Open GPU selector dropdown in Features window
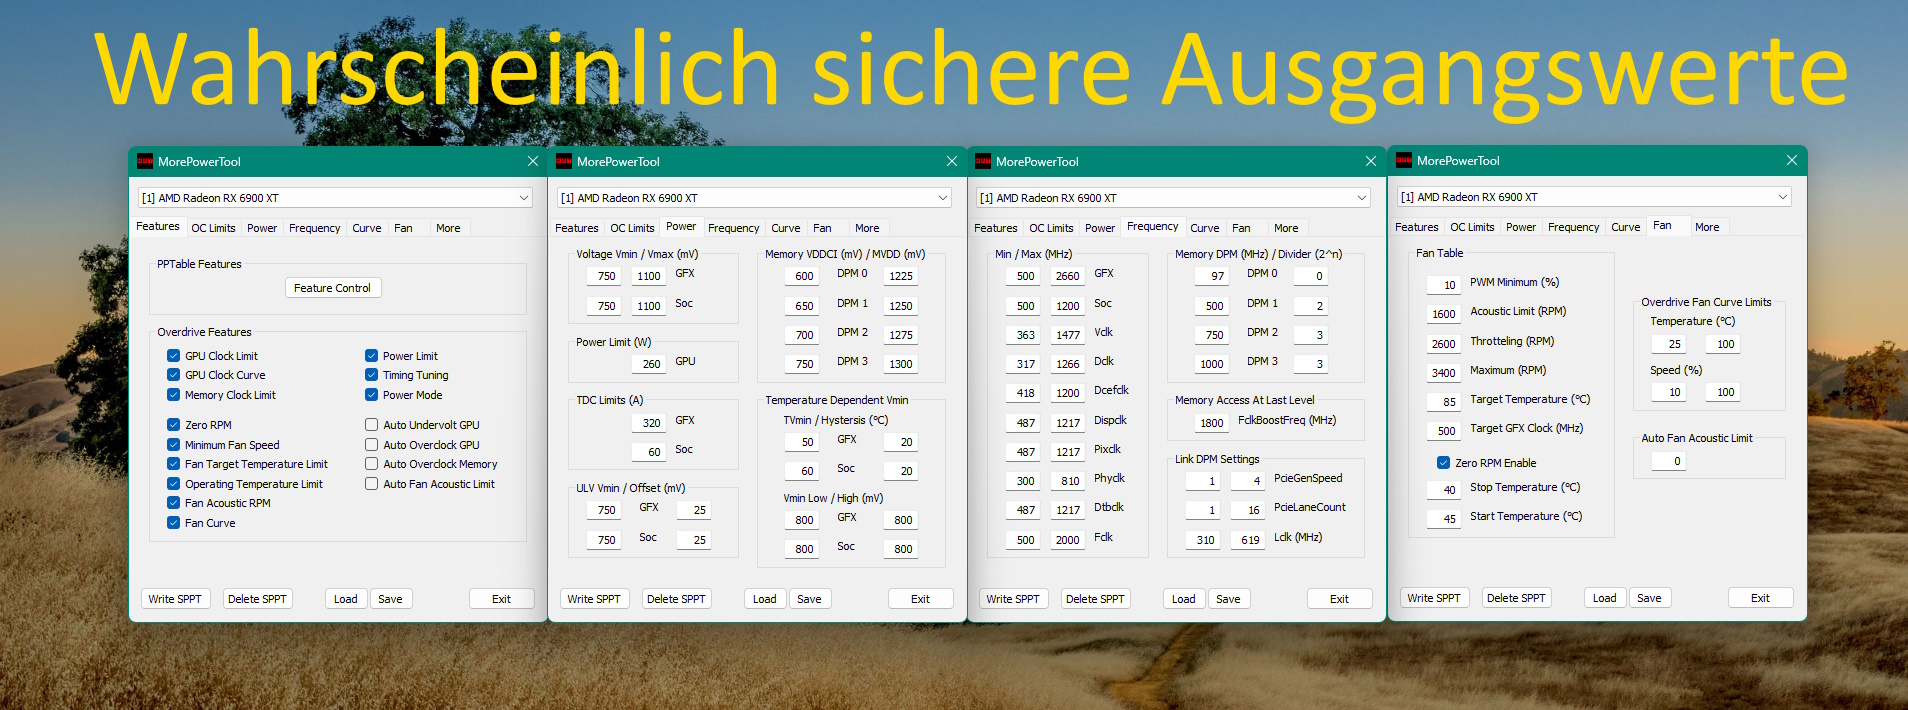This screenshot has width=1908, height=710. 335,198
